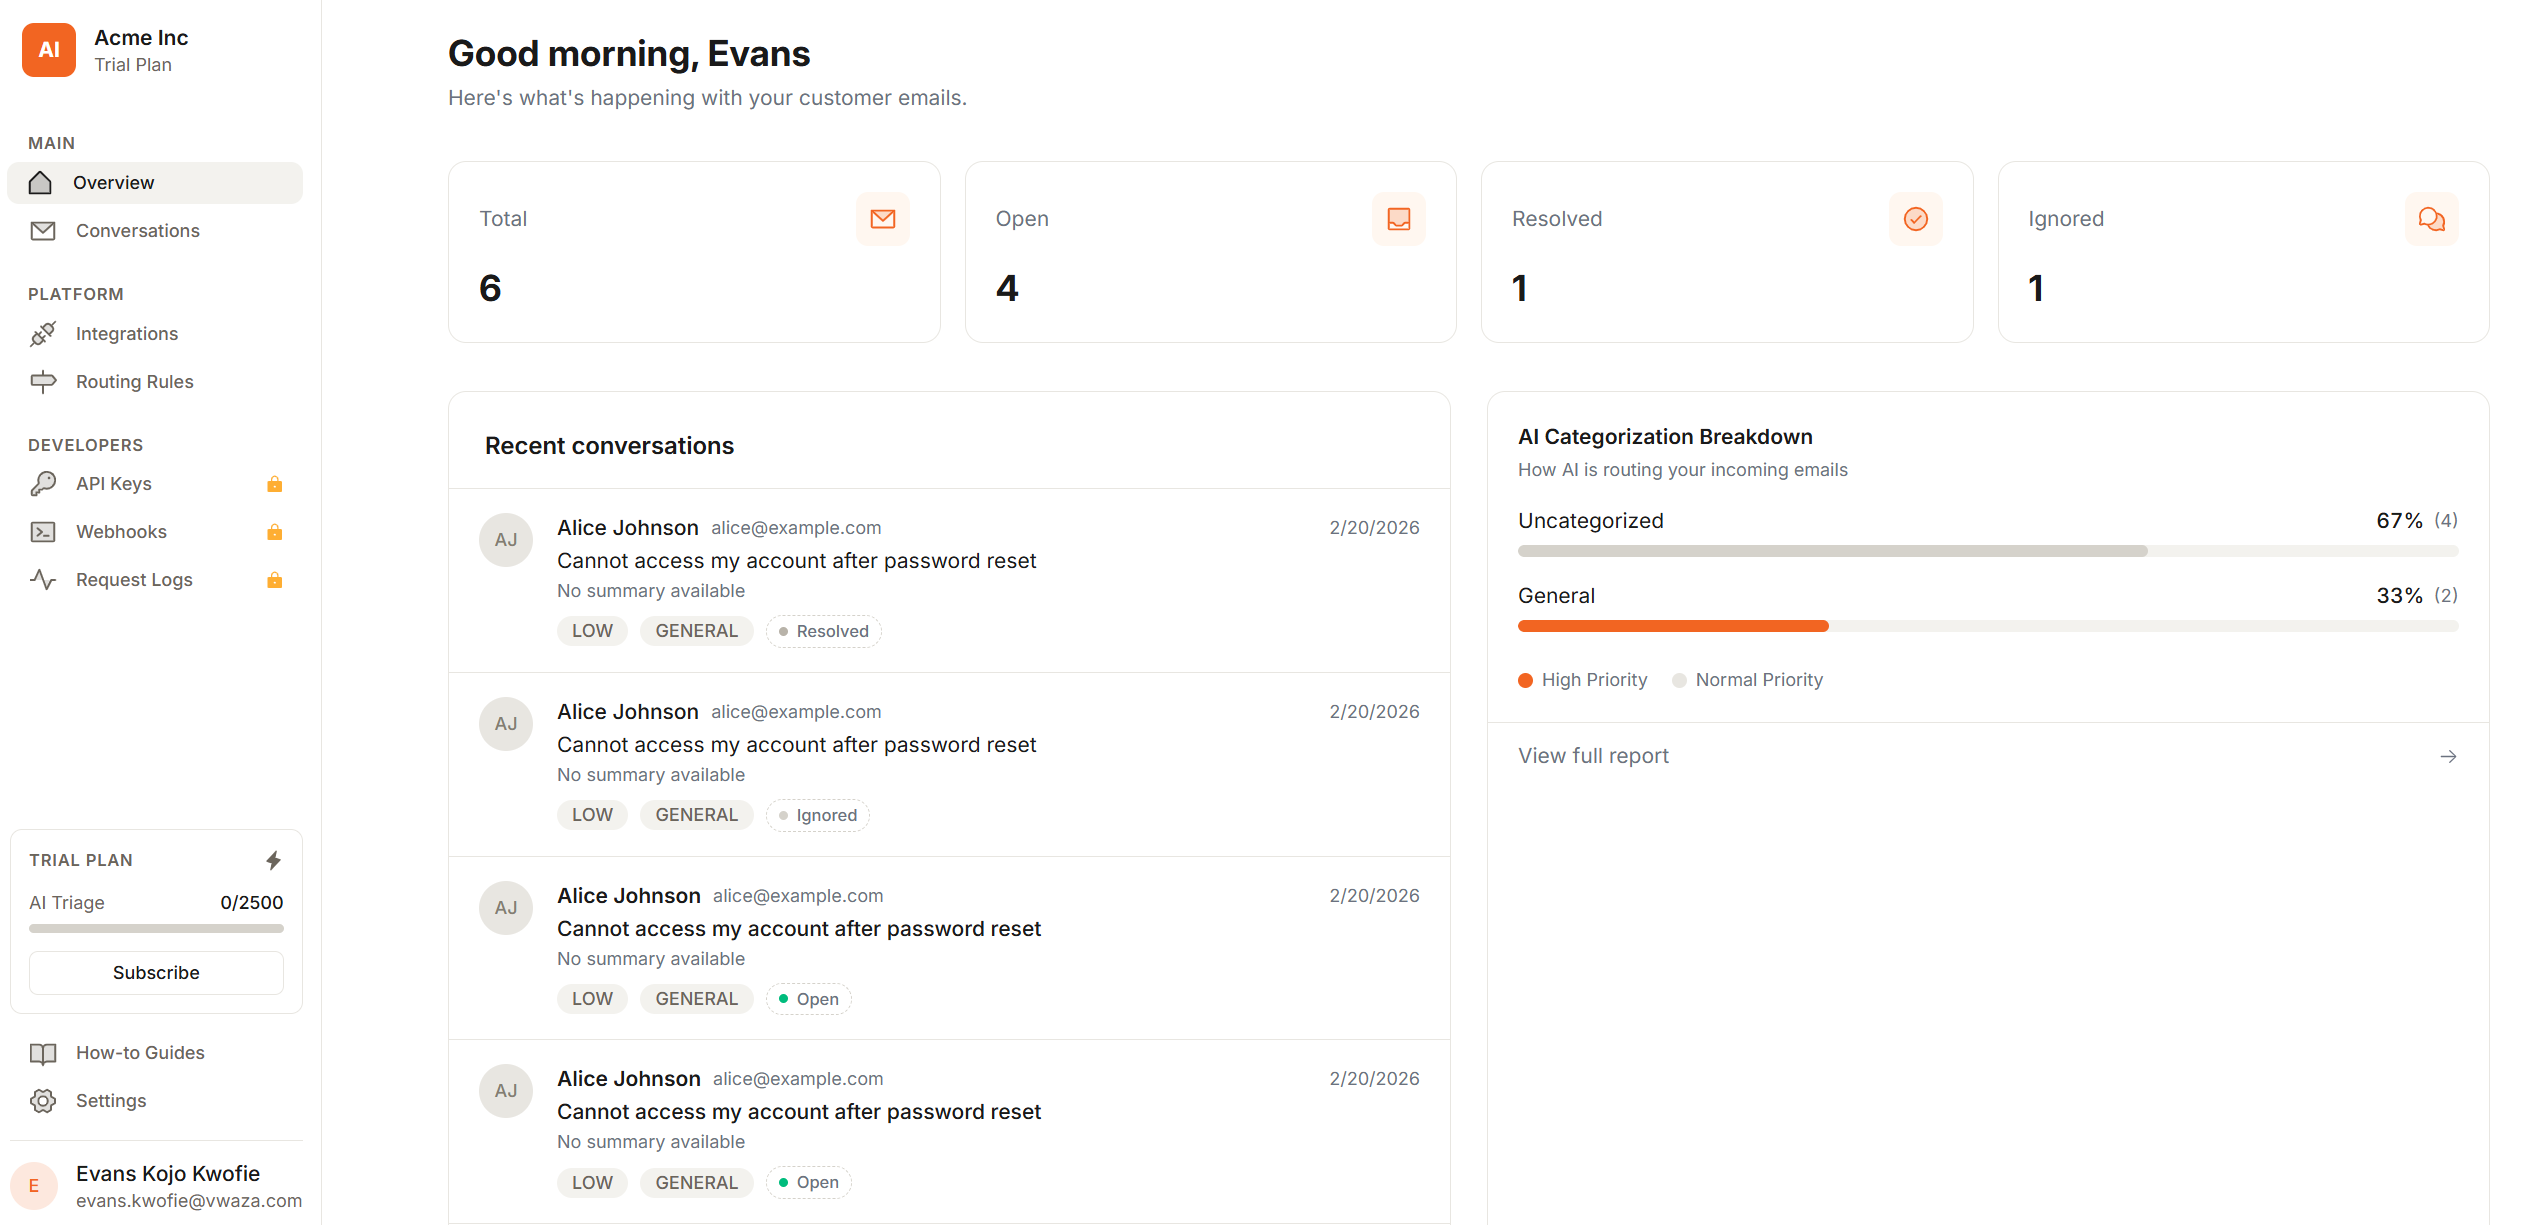Click the checkmark icon in Resolved card
The image size is (2527, 1225).
coord(1915,219)
